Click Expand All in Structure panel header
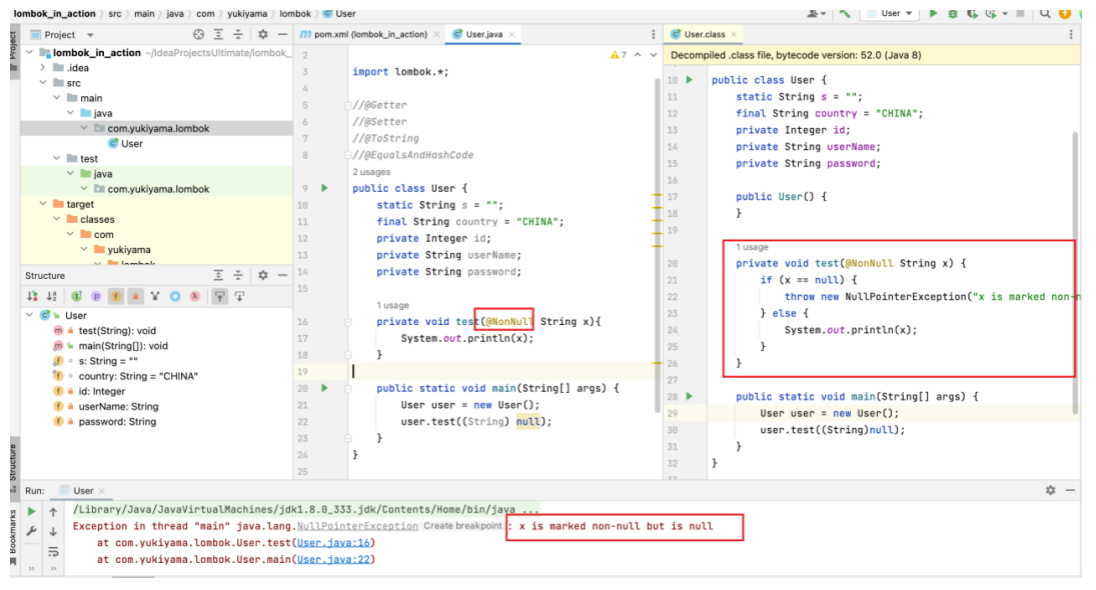This screenshot has width=1096, height=590. click(x=218, y=275)
